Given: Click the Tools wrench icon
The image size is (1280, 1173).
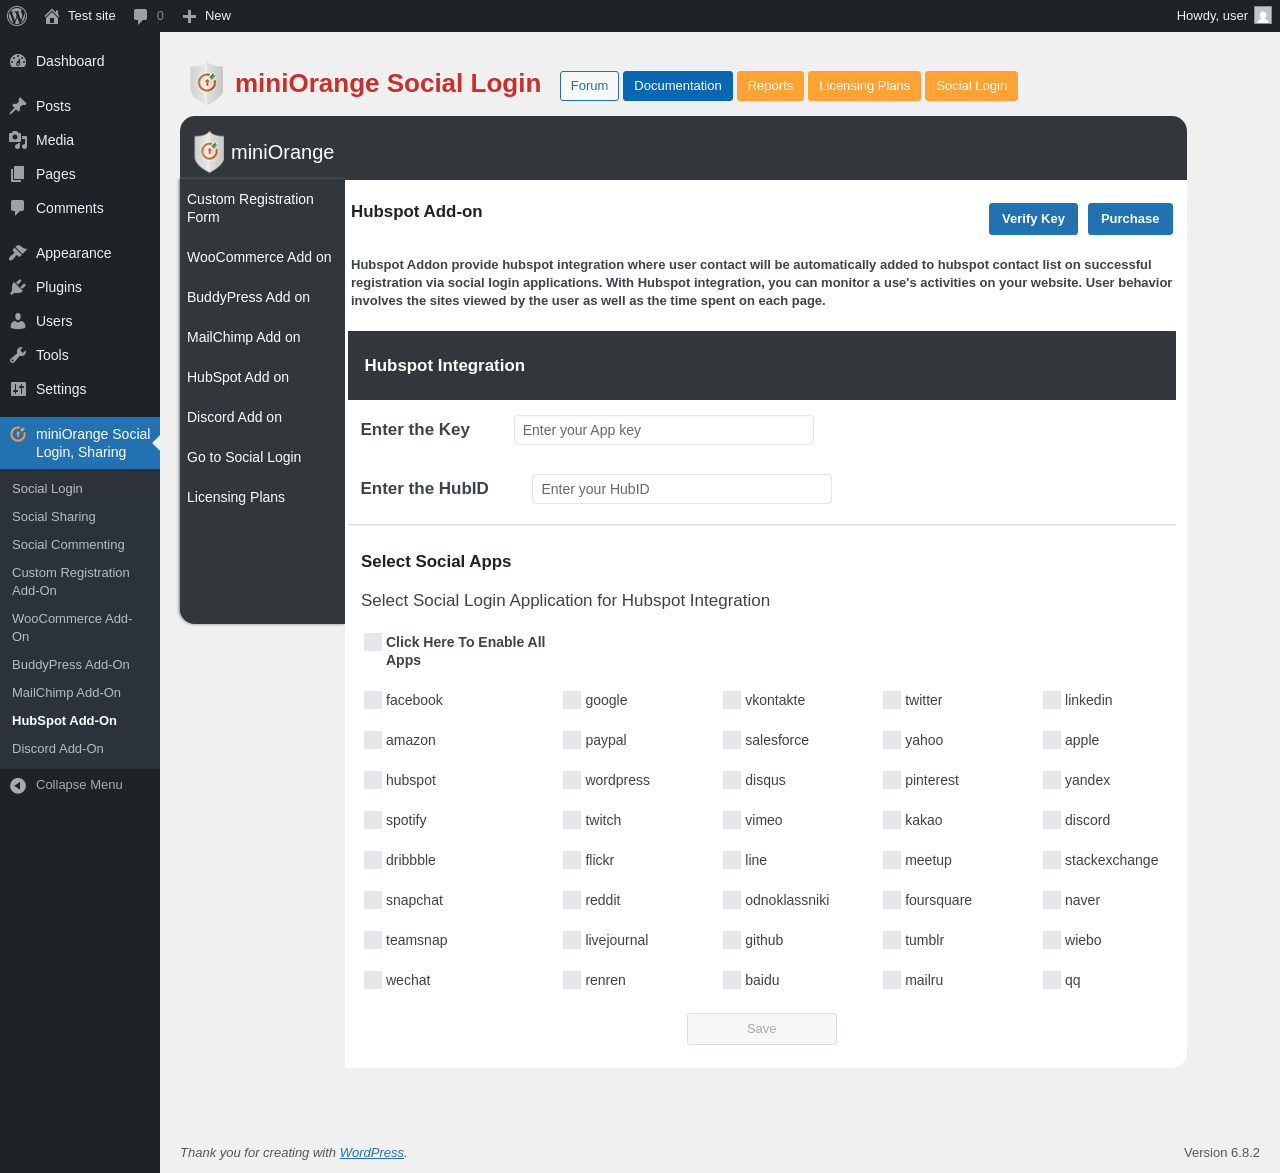Looking at the screenshot, I should [18, 355].
